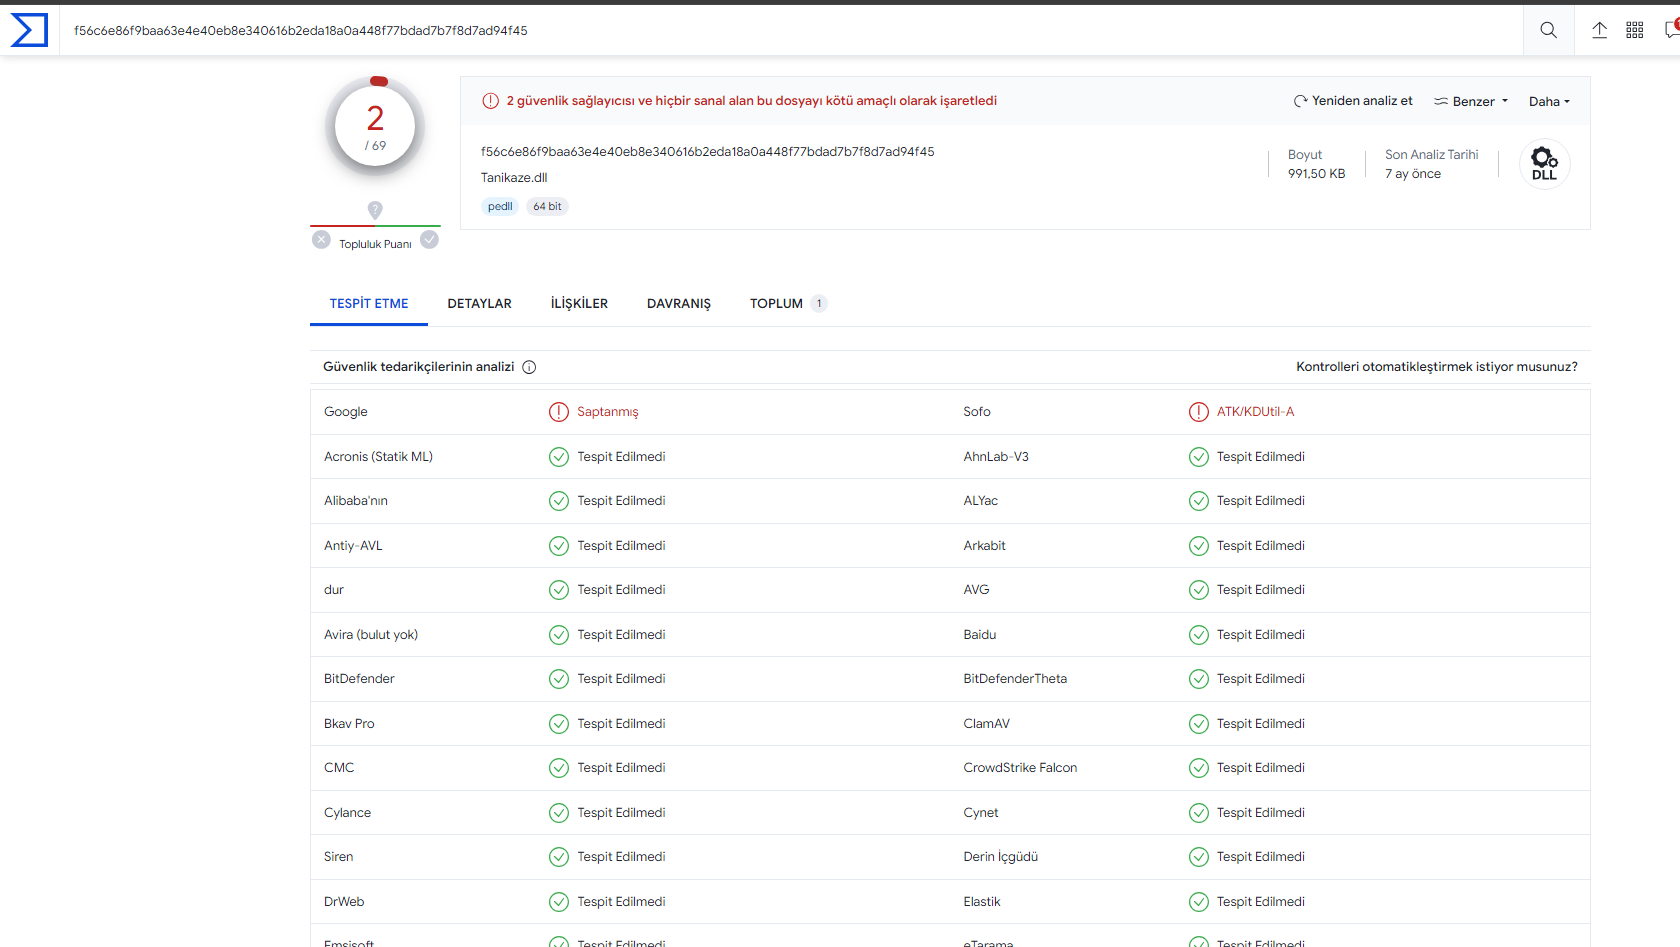
Task: Click the hash search input field
Action: tap(790, 30)
